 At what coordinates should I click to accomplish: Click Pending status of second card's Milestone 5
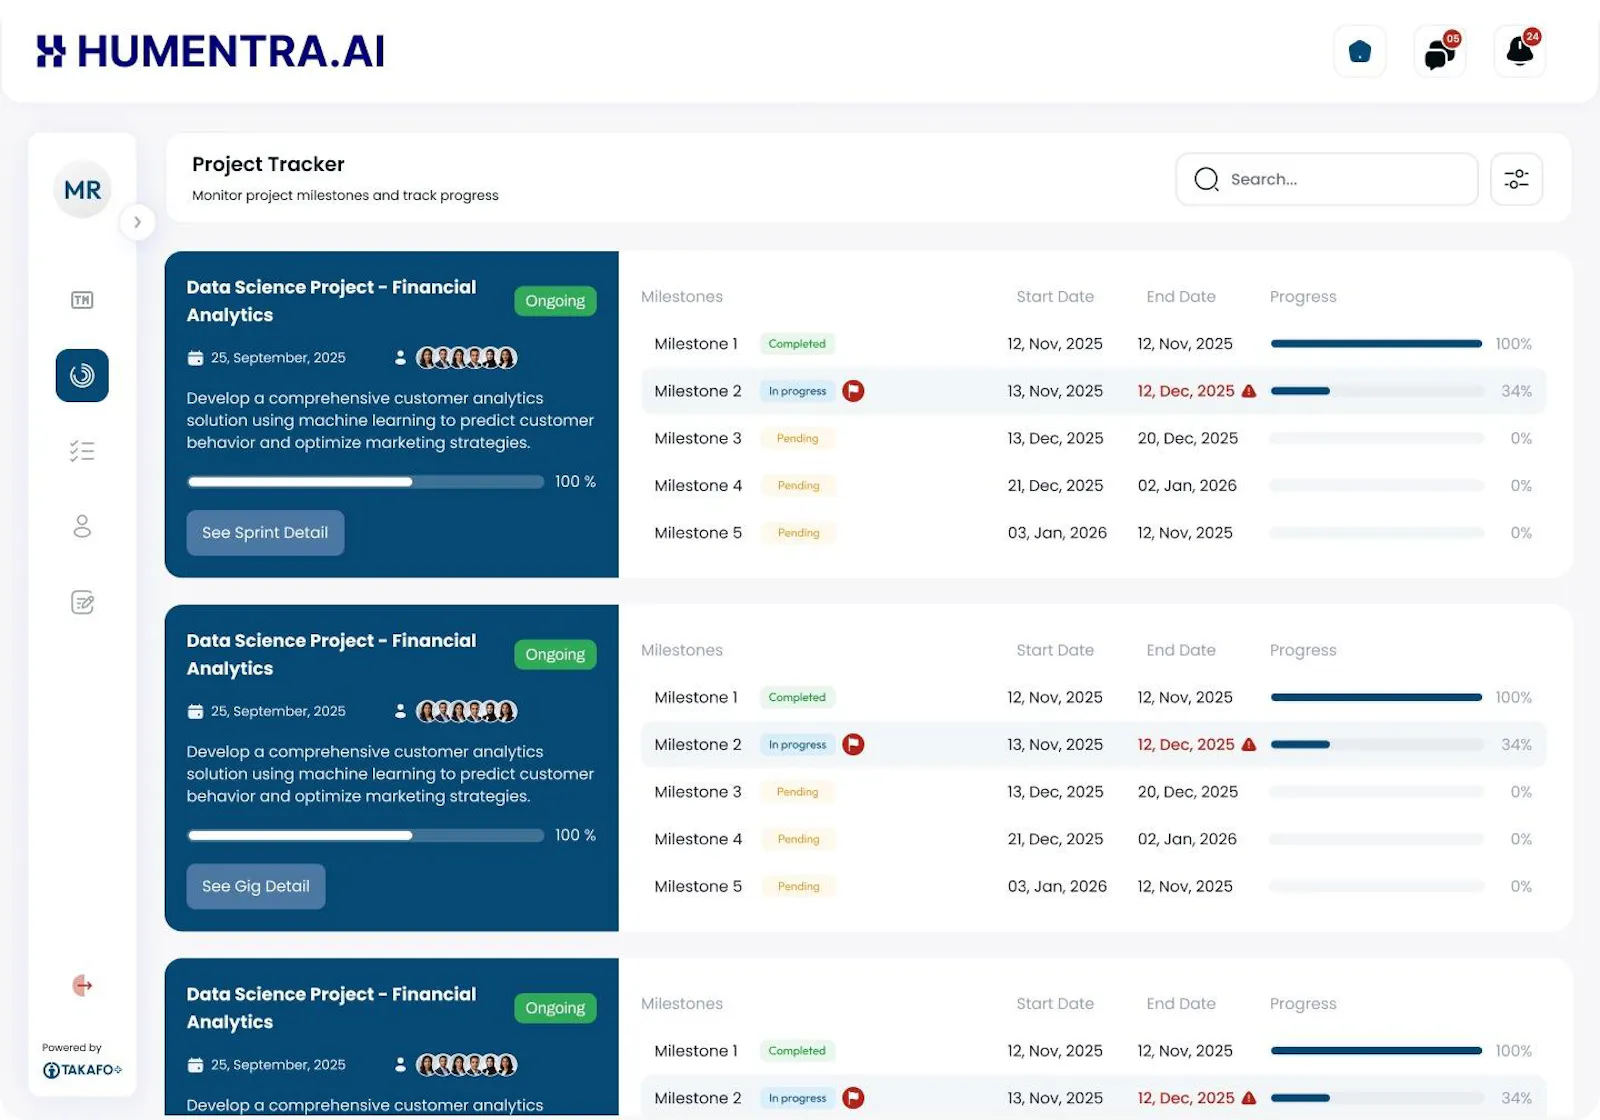coord(798,886)
